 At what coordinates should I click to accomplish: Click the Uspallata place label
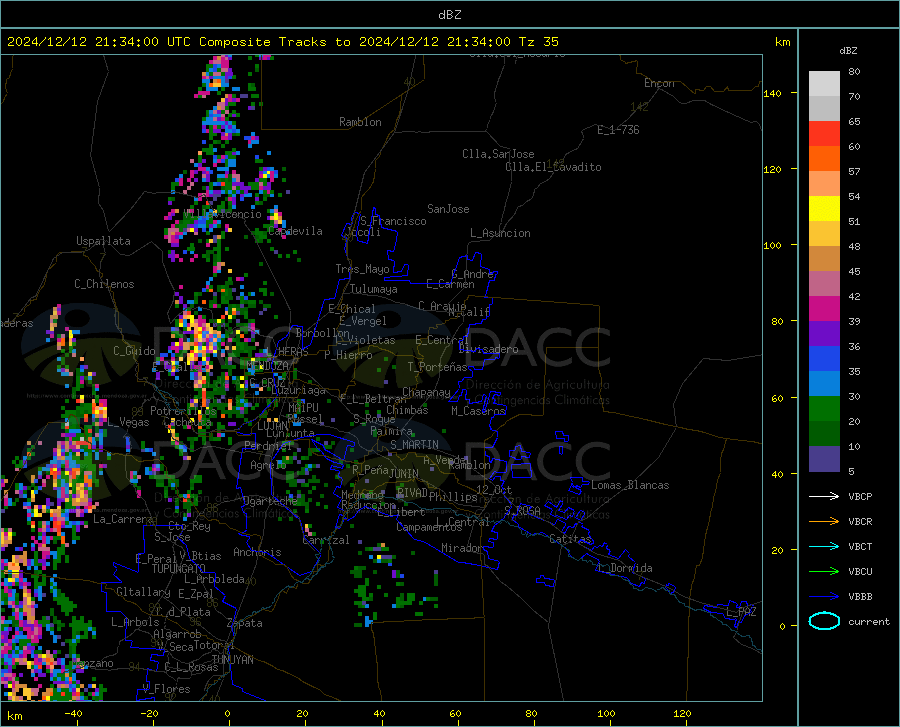click(x=103, y=241)
